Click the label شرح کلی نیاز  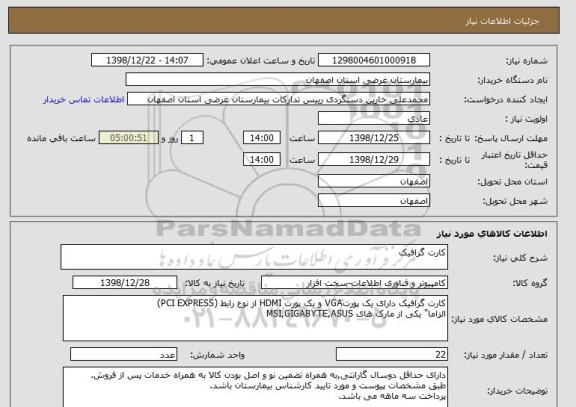[x=520, y=258]
